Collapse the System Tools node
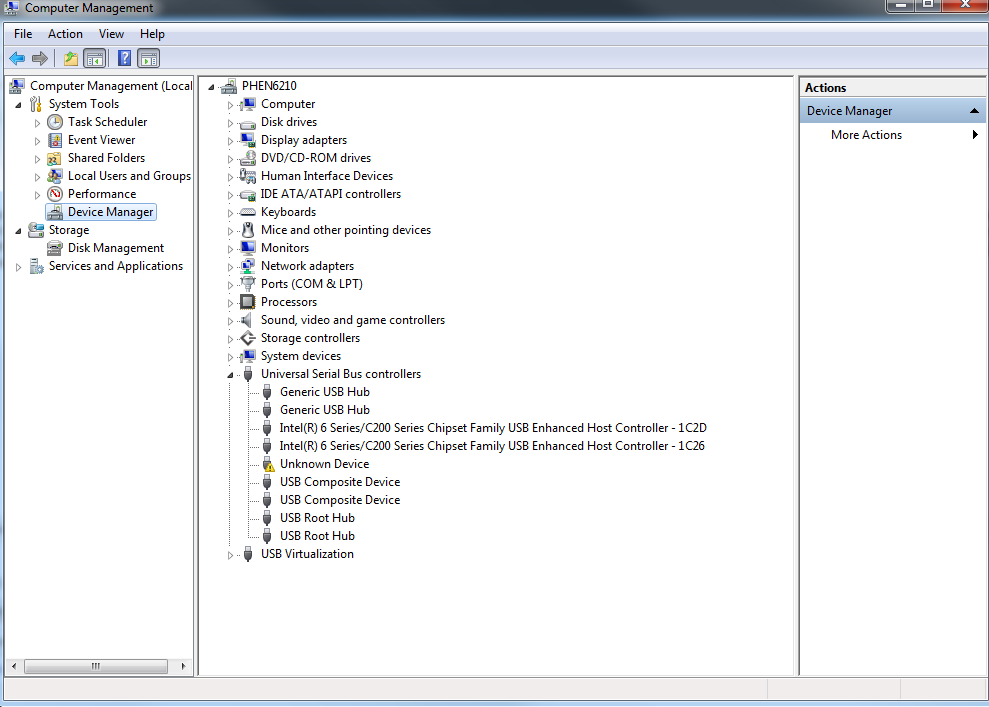 tap(18, 105)
